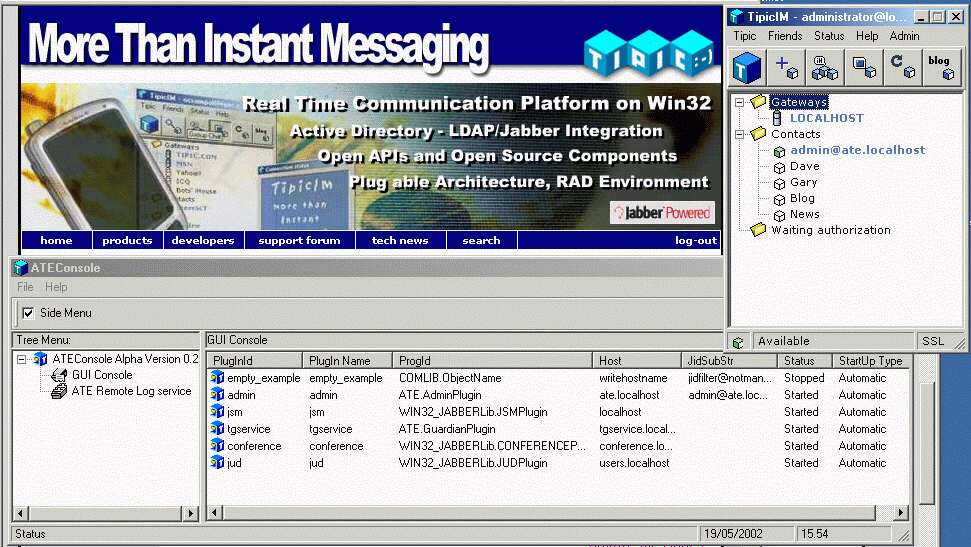
Task: Click the ATEConsole Alpha Version root icon
Action: coord(41,359)
